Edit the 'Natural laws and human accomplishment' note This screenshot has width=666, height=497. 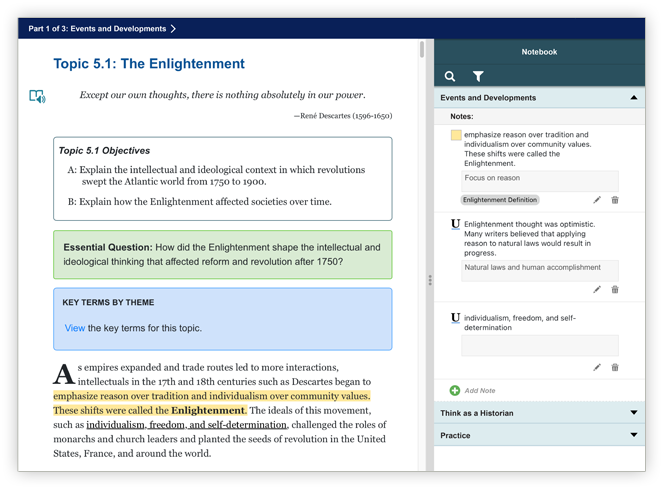click(597, 289)
